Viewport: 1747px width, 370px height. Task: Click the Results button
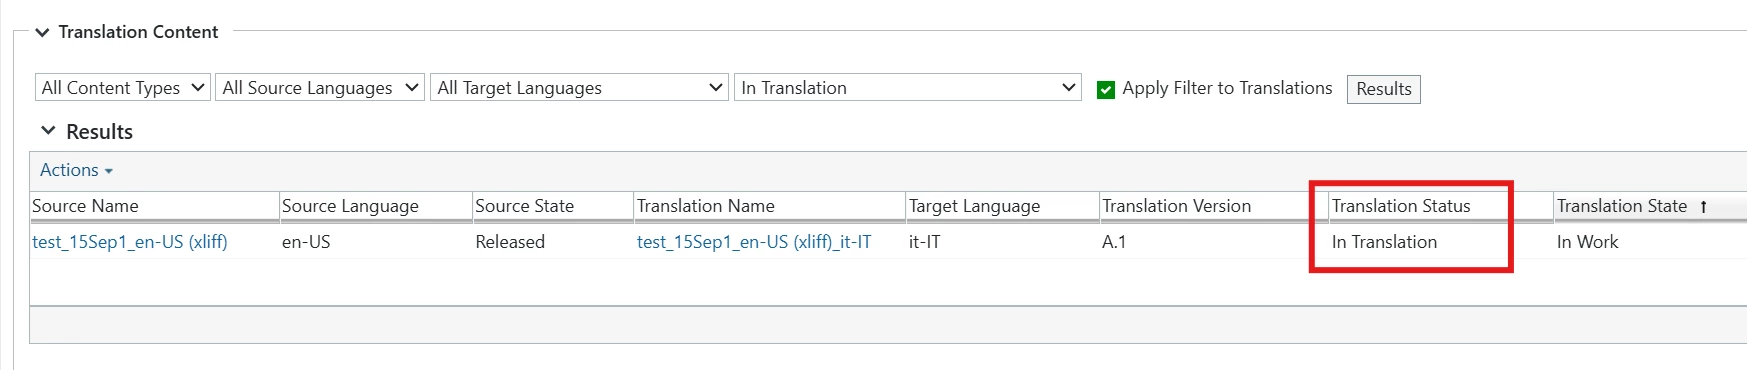[x=1383, y=89]
